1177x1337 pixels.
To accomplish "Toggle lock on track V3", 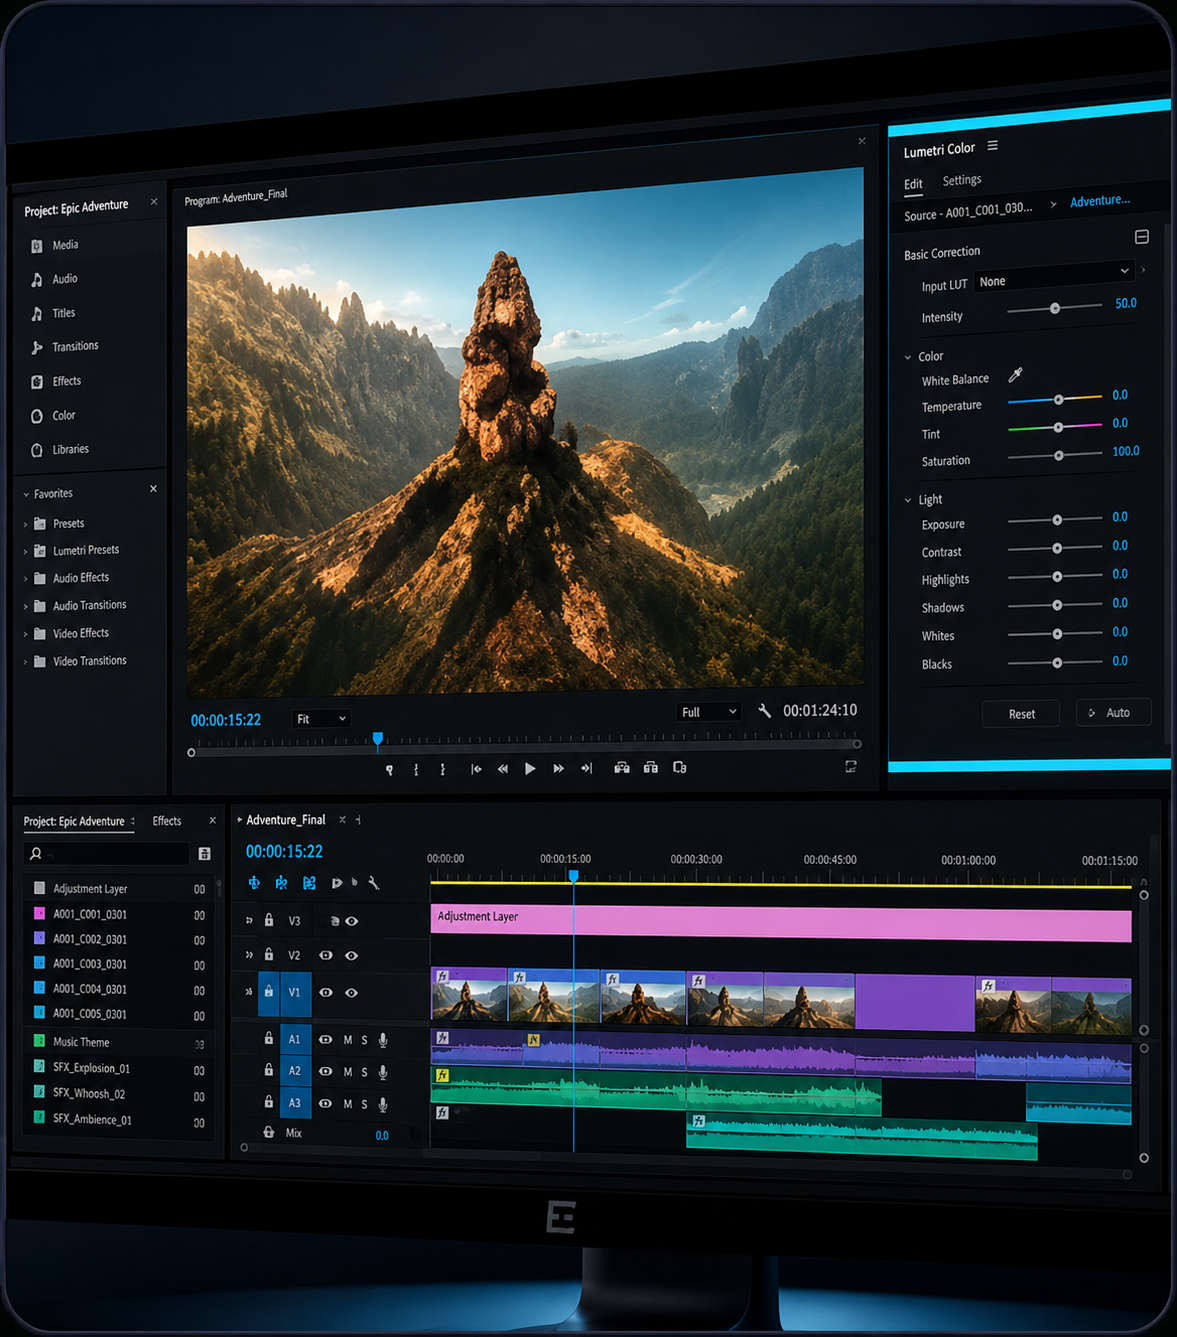I will click(269, 920).
